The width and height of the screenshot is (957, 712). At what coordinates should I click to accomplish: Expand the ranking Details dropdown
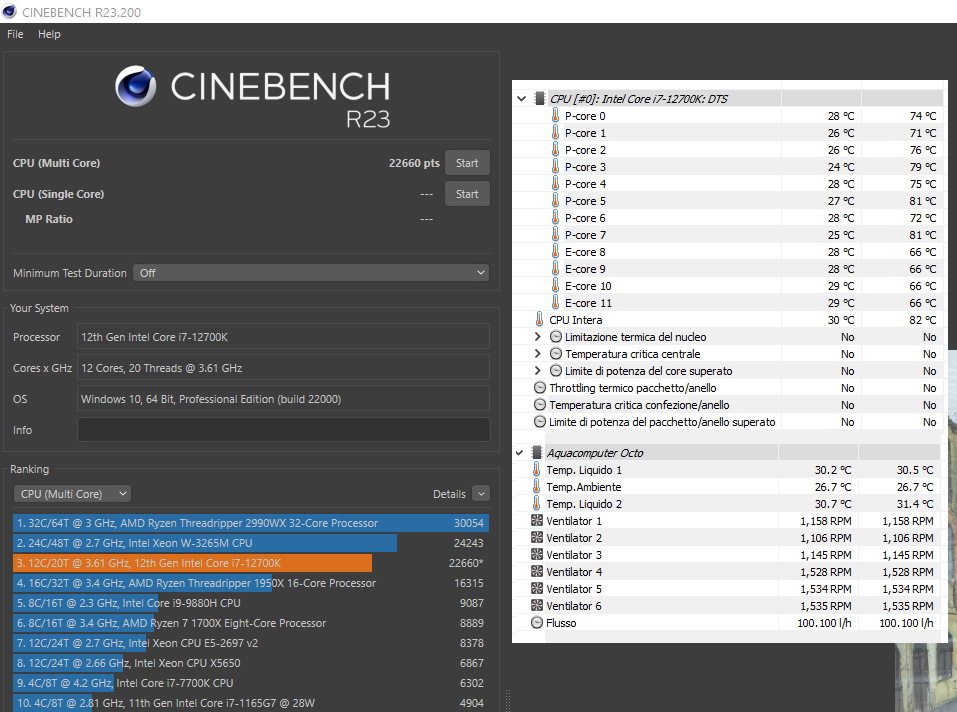pos(481,494)
